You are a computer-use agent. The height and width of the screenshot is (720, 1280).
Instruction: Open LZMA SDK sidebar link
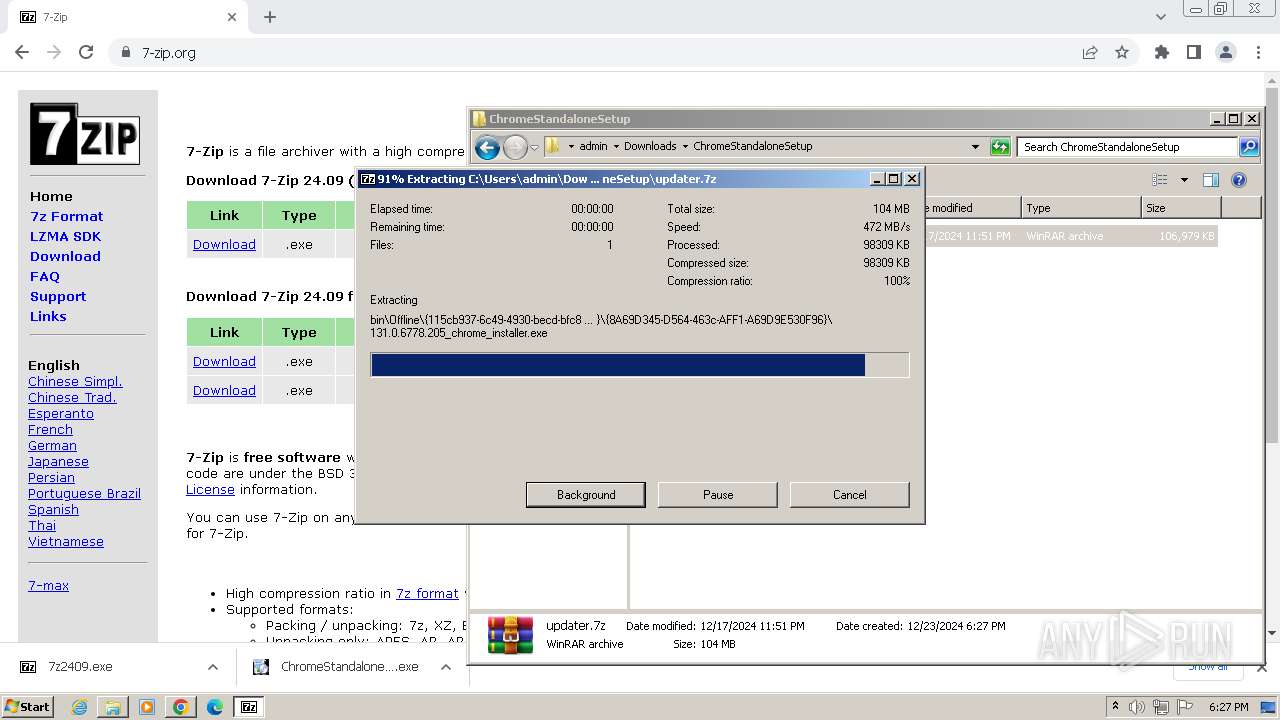(x=65, y=236)
